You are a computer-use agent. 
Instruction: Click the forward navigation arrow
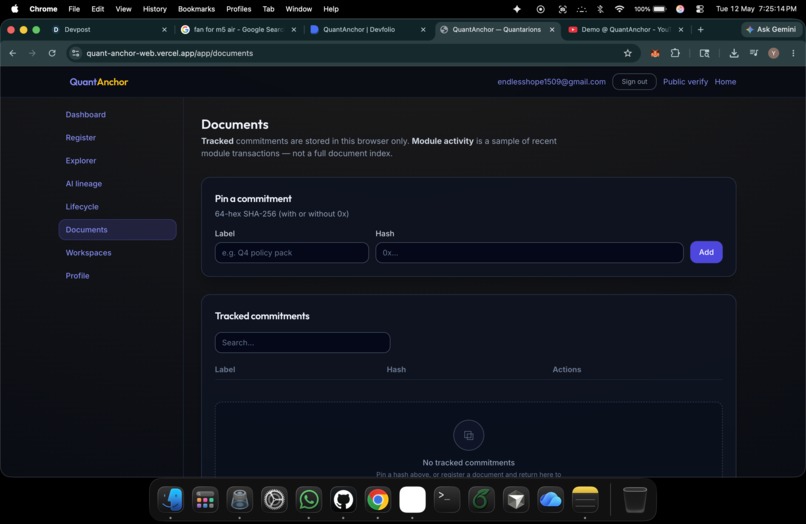(x=32, y=53)
